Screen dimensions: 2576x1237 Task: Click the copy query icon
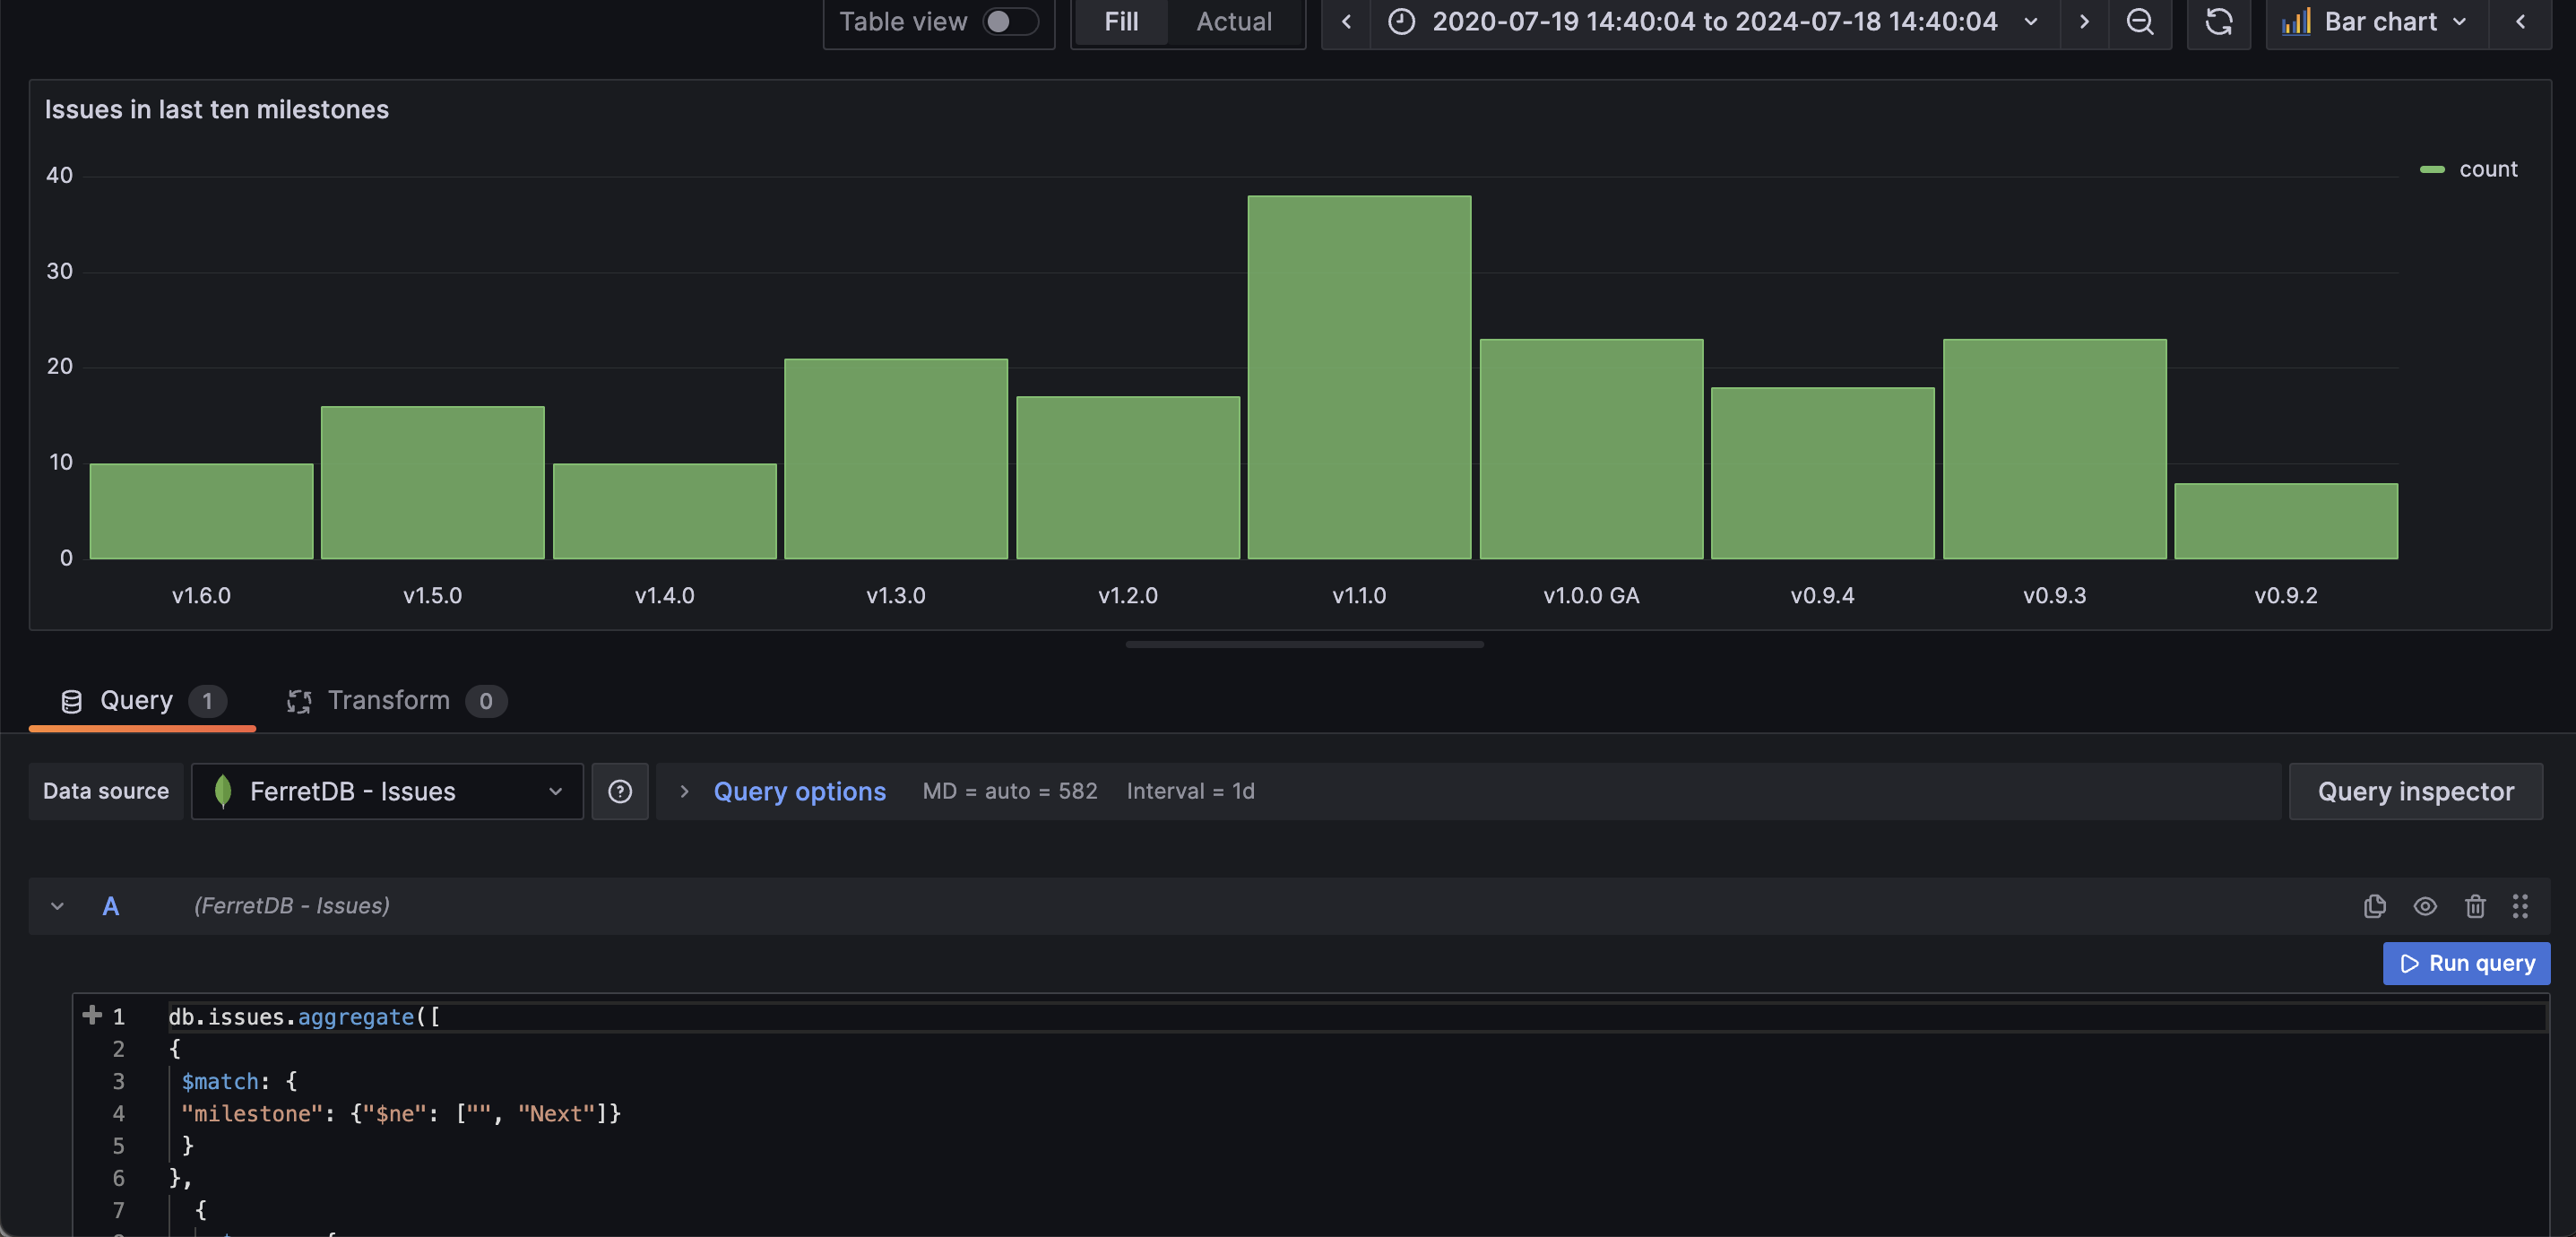click(x=2375, y=907)
